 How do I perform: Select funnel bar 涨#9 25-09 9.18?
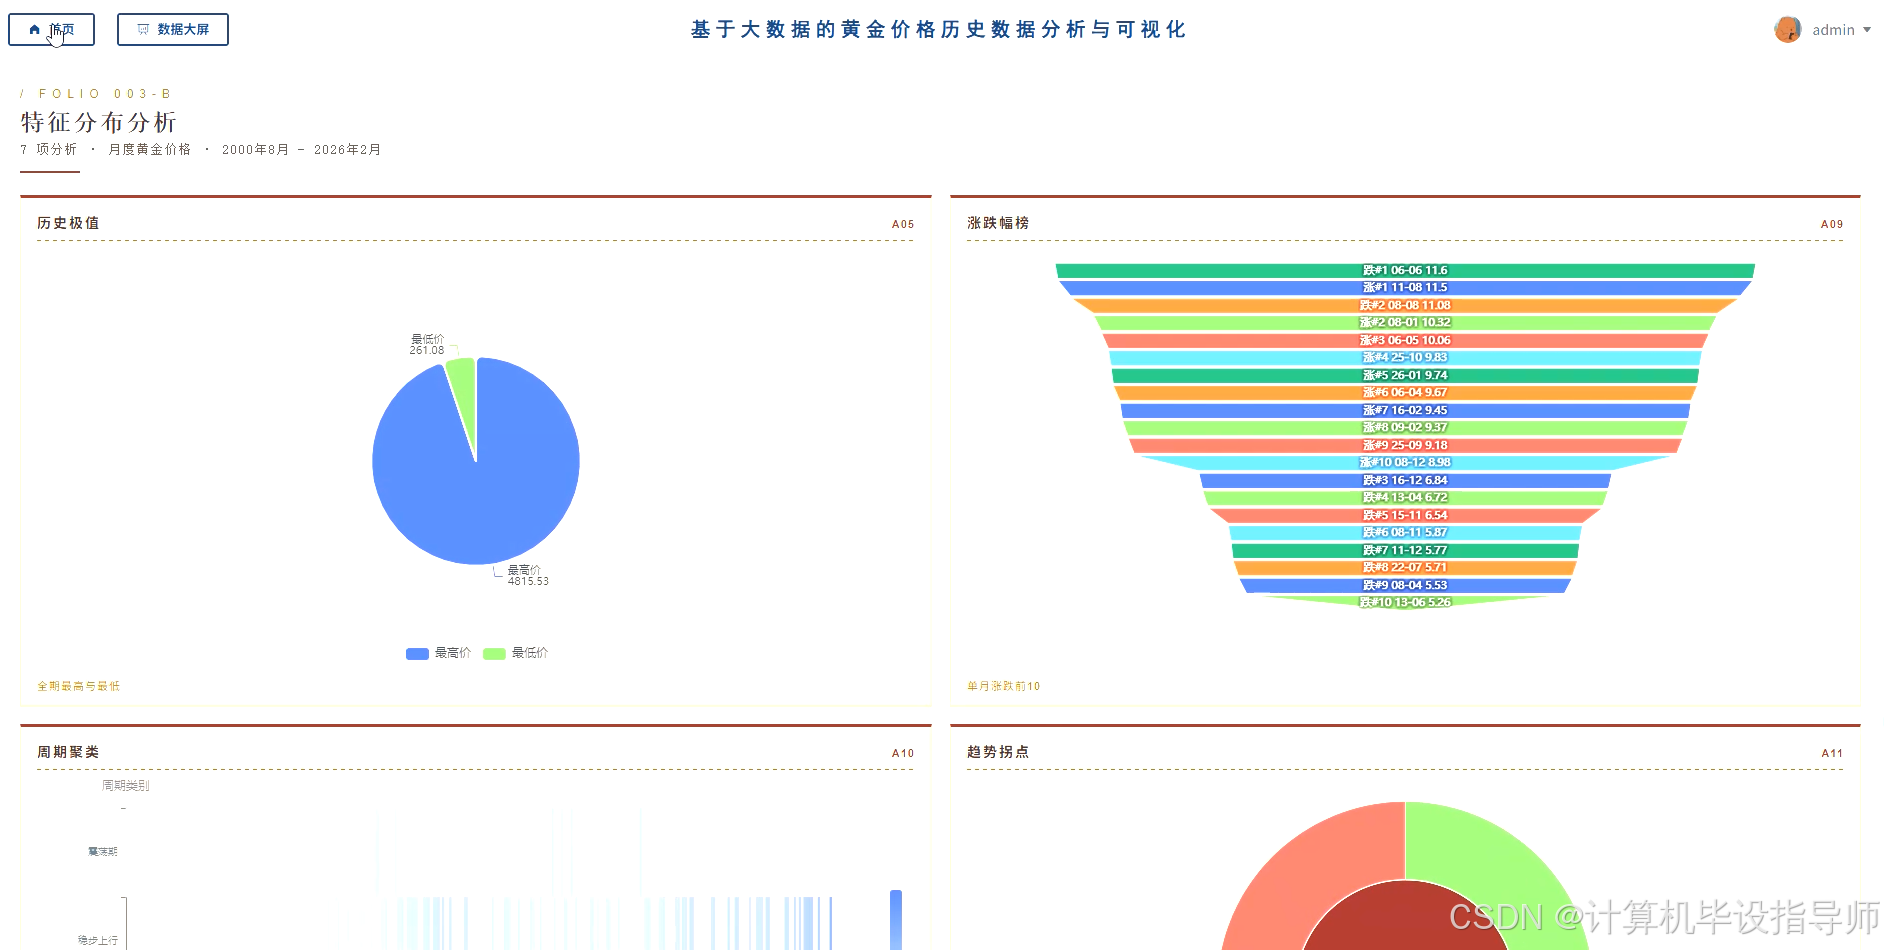coord(1405,446)
